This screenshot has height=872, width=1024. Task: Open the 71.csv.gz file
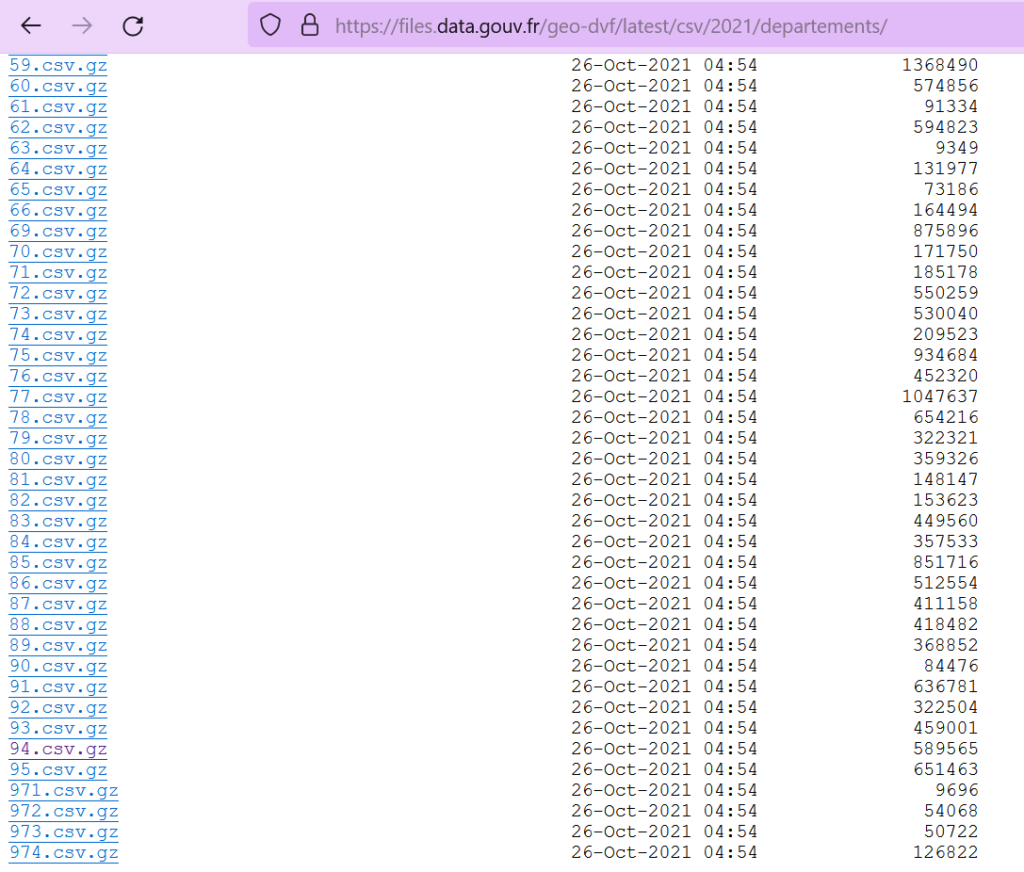[x=58, y=272]
